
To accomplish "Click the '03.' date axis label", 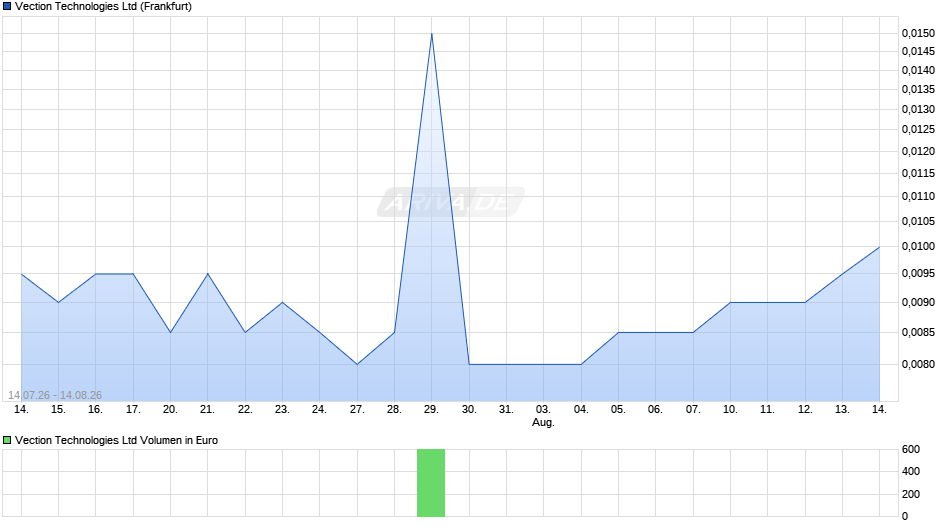I will [x=543, y=409].
